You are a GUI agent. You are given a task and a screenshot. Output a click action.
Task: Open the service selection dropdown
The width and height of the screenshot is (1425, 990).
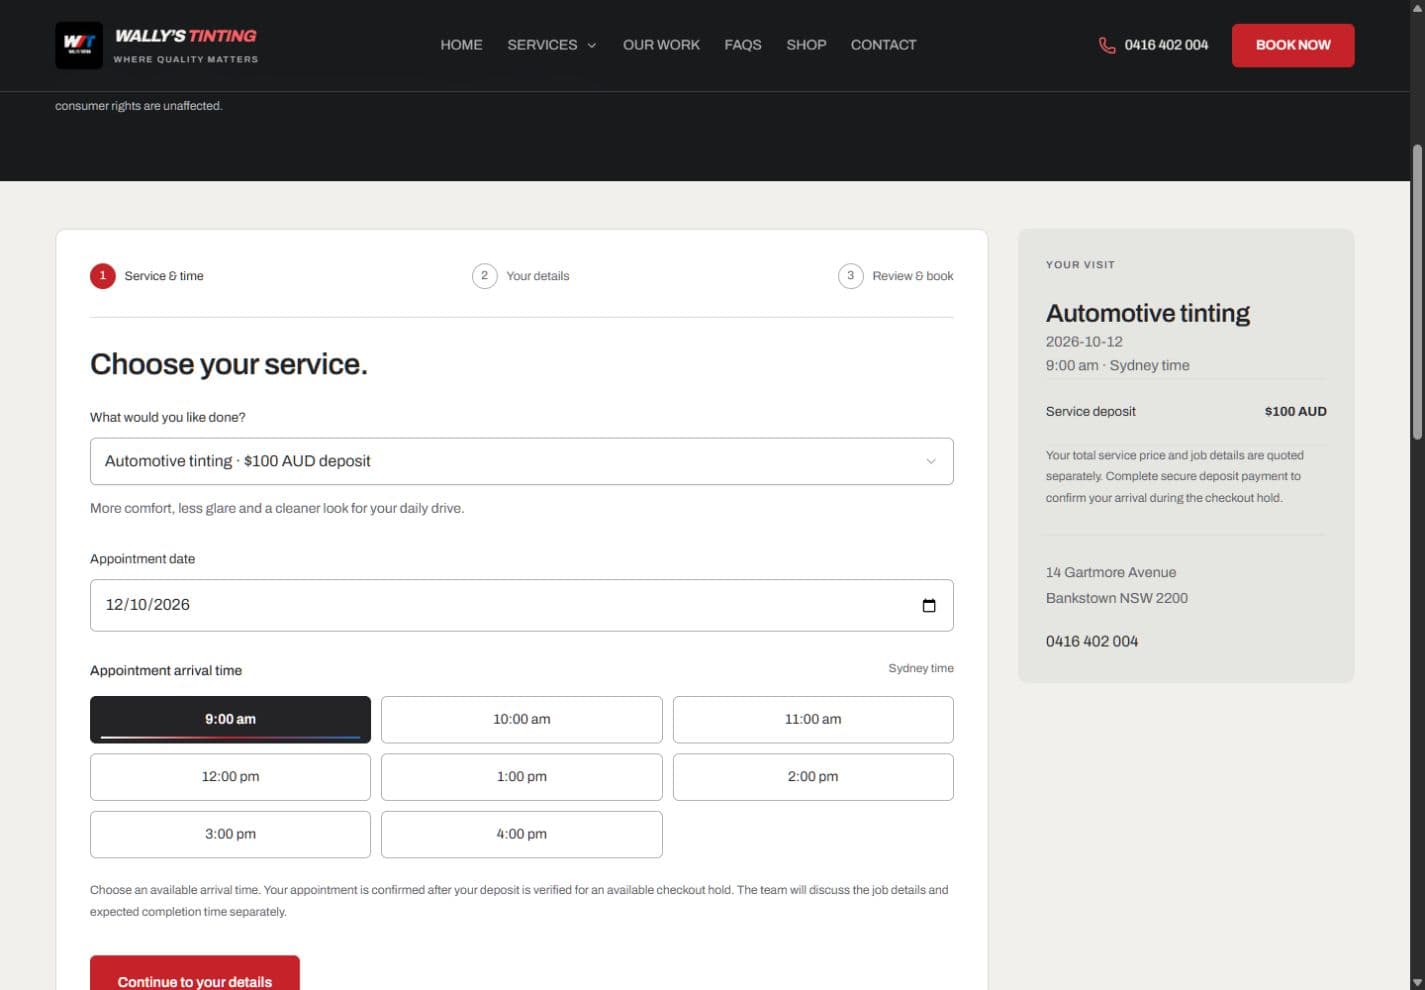click(x=522, y=461)
